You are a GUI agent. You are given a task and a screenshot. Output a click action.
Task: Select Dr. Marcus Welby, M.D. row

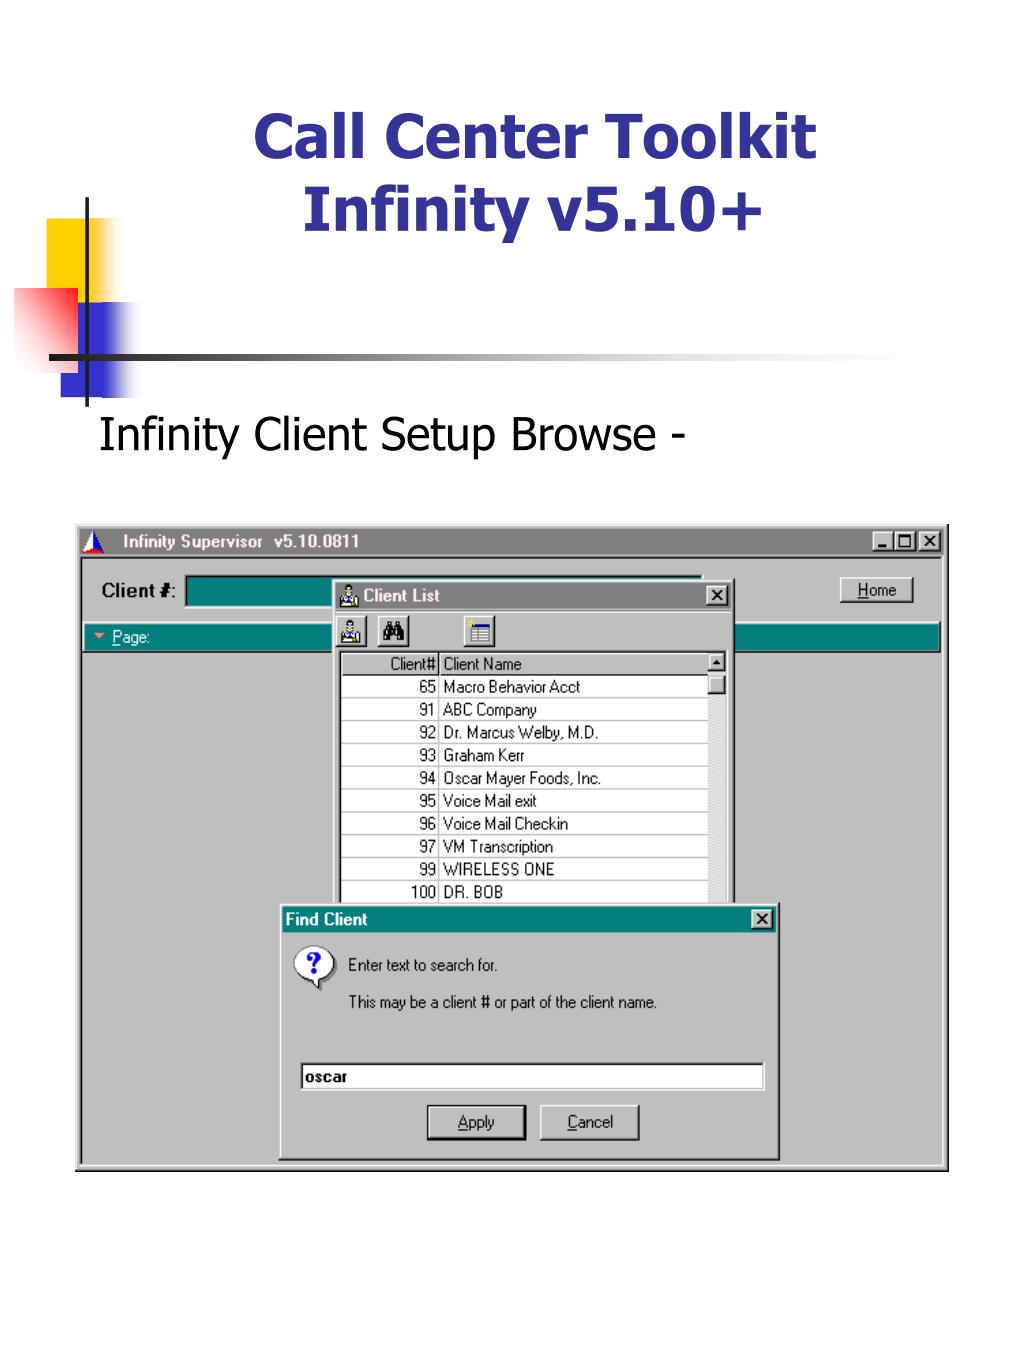(524, 733)
